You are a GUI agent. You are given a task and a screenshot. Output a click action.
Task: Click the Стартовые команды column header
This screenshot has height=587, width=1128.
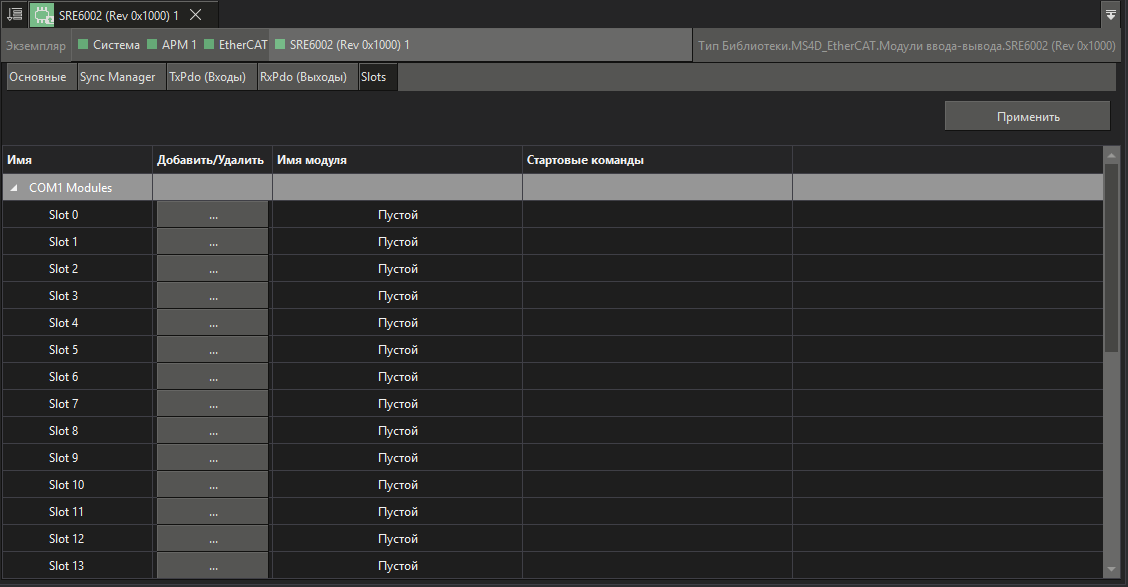click(x=658, y=160)
